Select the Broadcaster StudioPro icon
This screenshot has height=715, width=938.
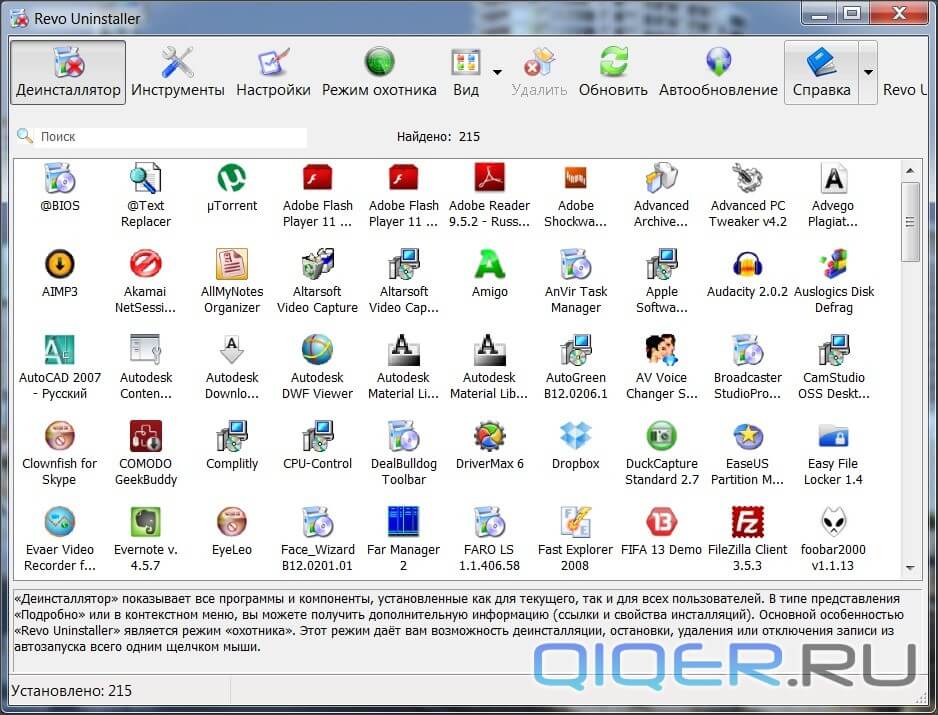pyautogui.click(x=747, y=350)
